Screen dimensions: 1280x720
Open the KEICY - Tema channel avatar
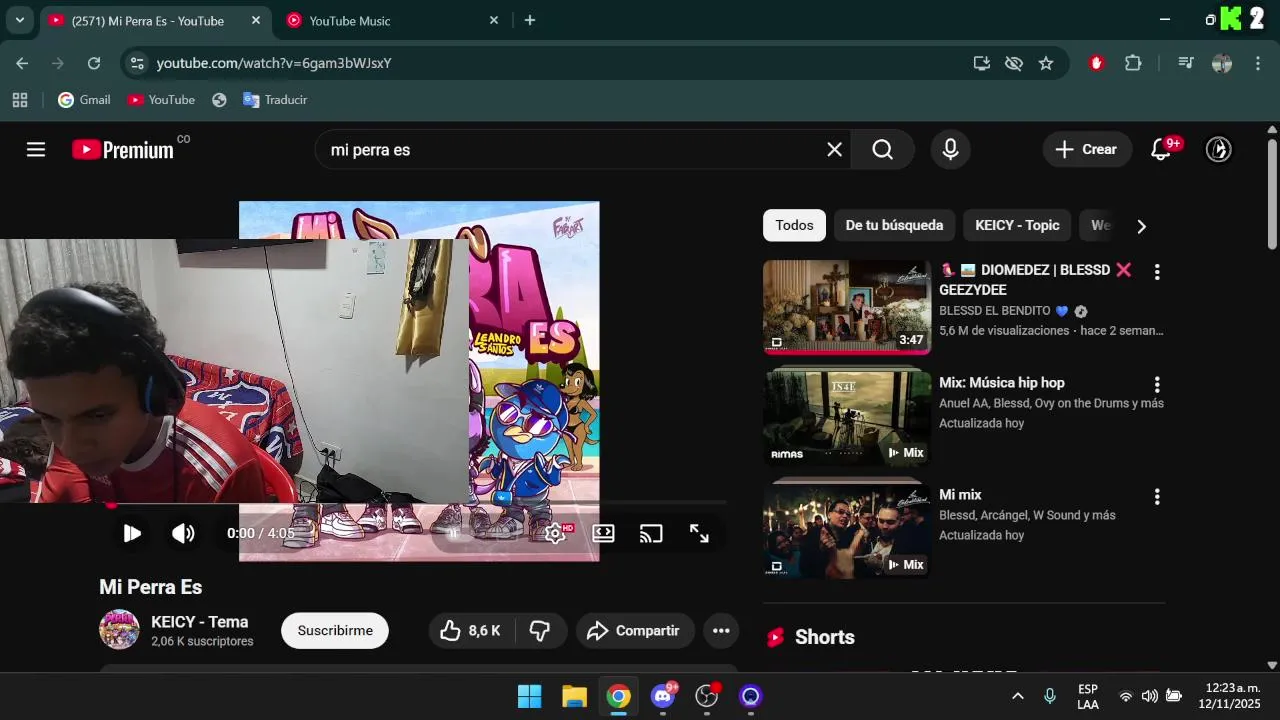(119, 630)
